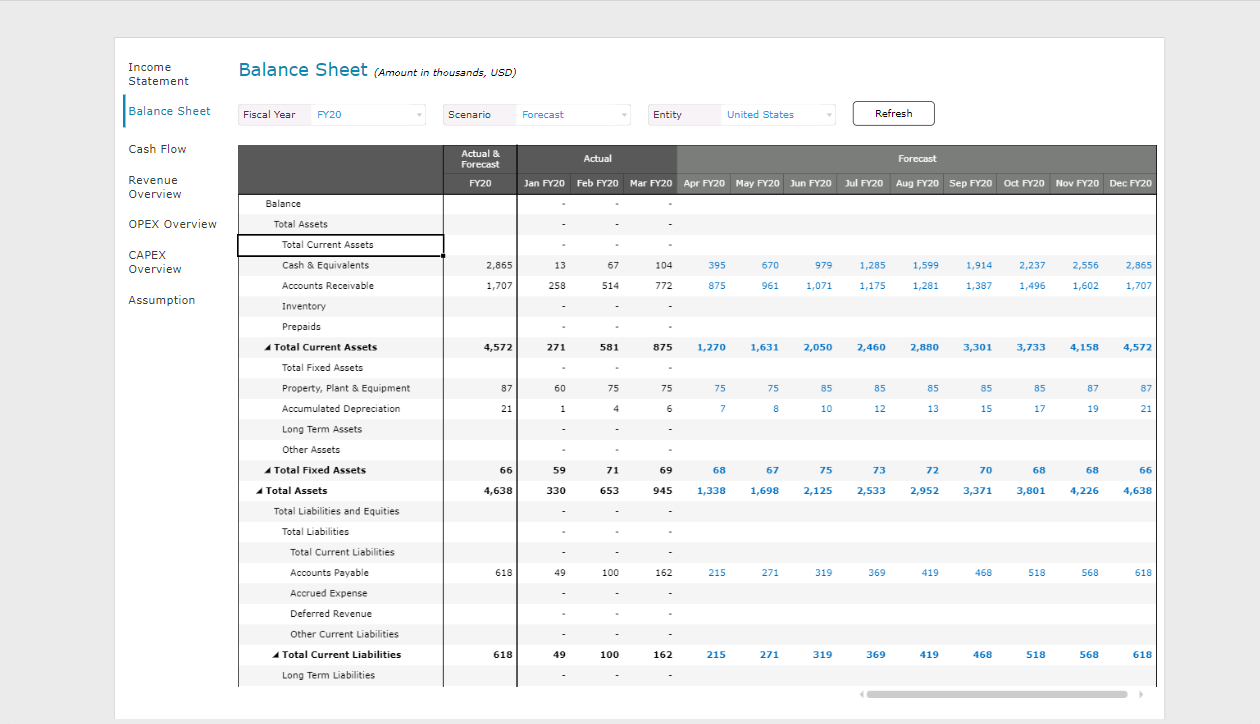Collapse the Total Fixed Assets subtotal row
Screen dimensions: 1260x724
pos(267,470)
